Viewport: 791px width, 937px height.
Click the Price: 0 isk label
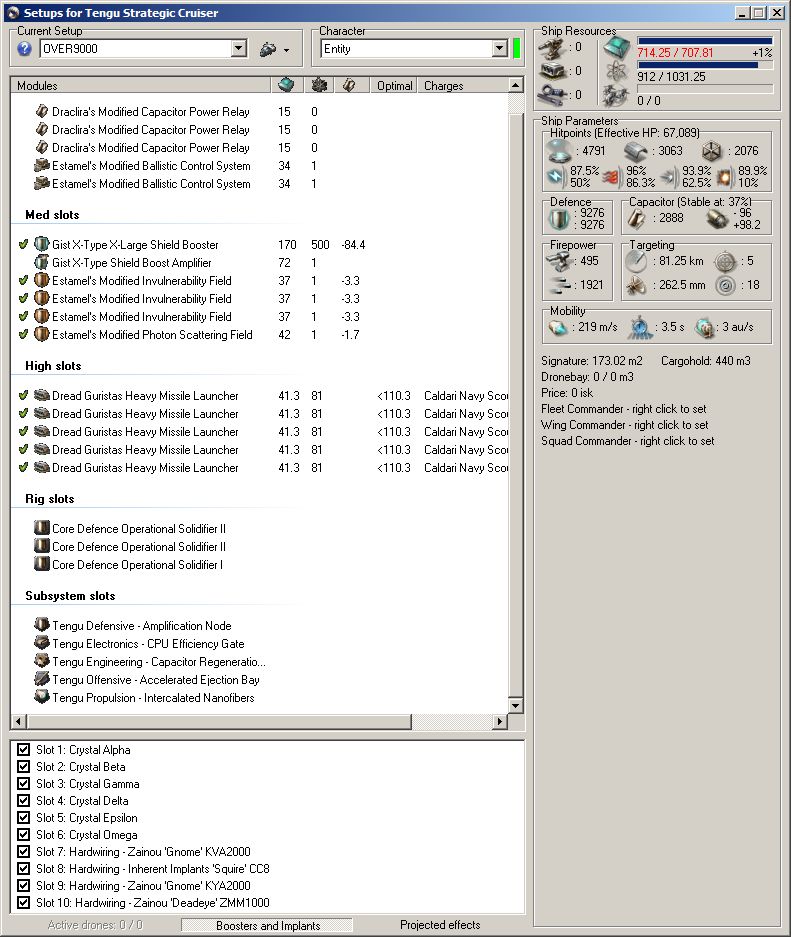[x=567, y=393]
